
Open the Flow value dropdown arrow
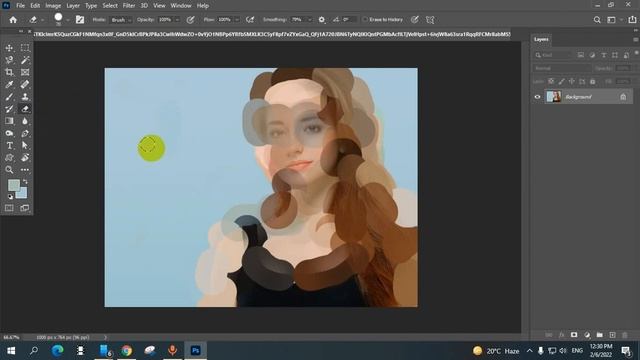tap(237, 20)
